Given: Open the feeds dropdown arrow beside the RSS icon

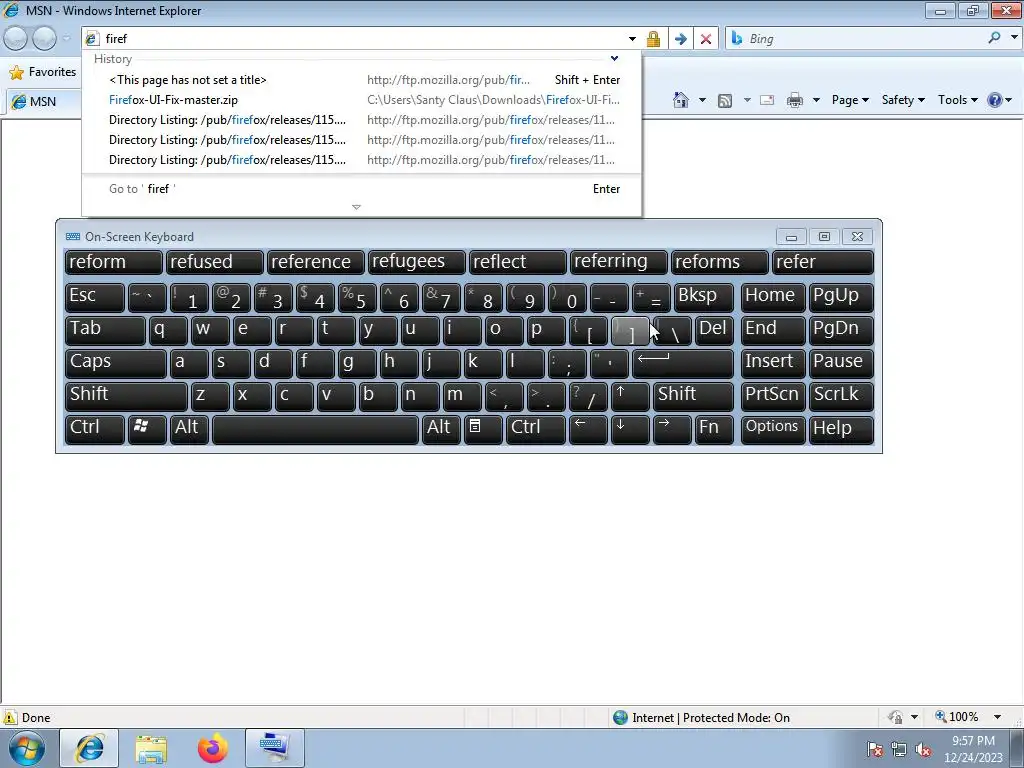Looking at the screenshot, I should (746, 100).
